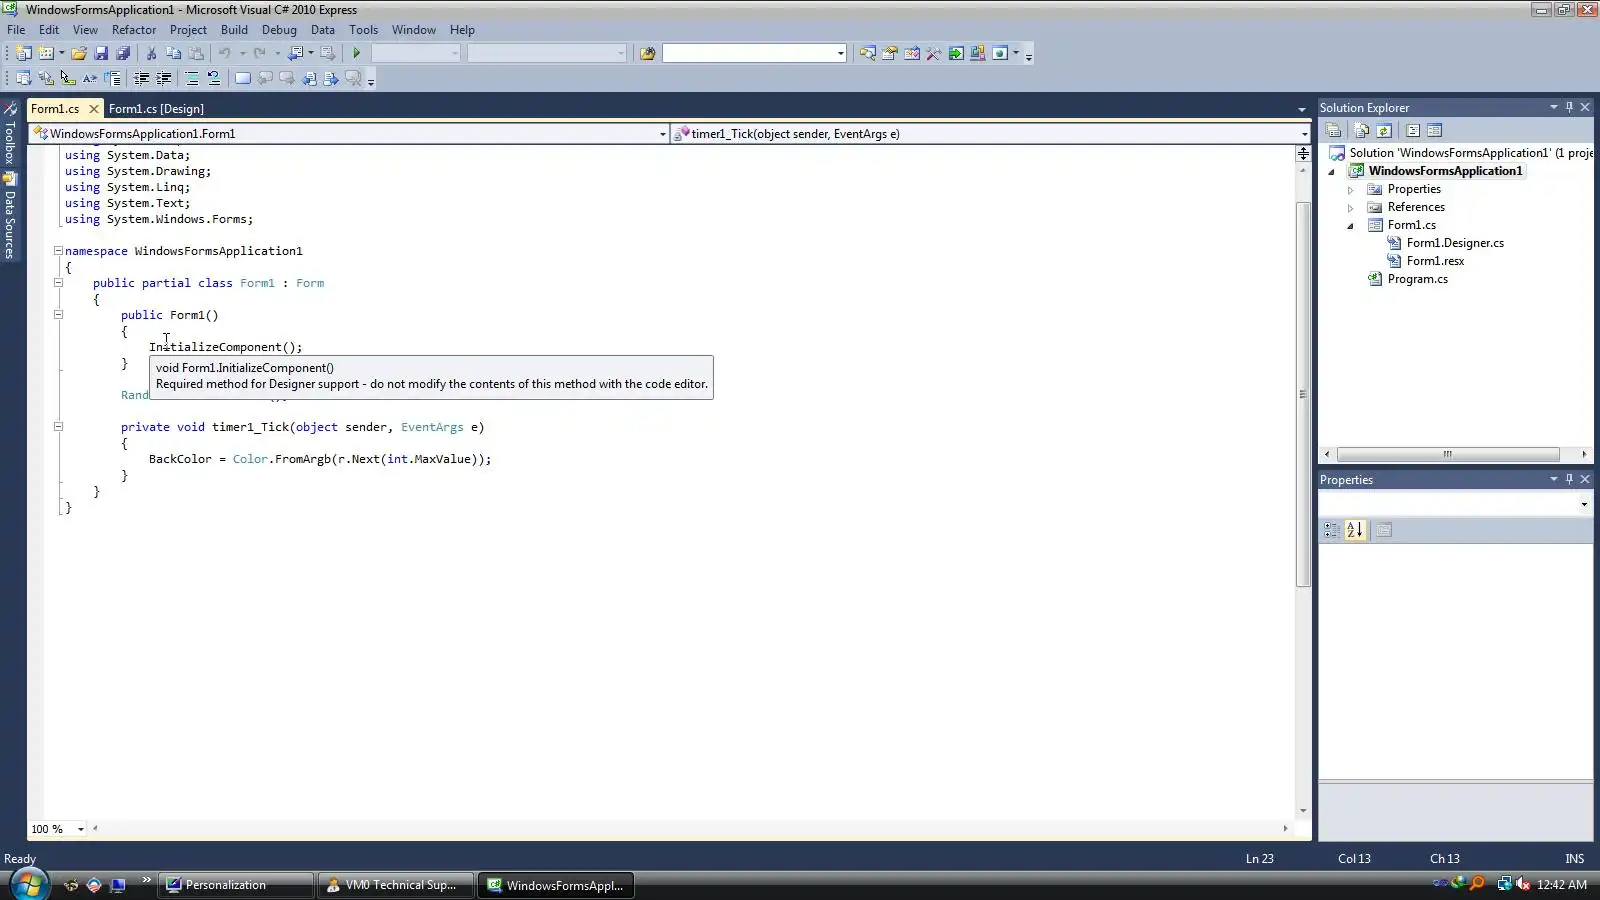Image resolution: width=1600 pixels, height=900 pixels.
Task: Click the Undo arrow icon
Action: pyautogui.click(x=225, y=53)
